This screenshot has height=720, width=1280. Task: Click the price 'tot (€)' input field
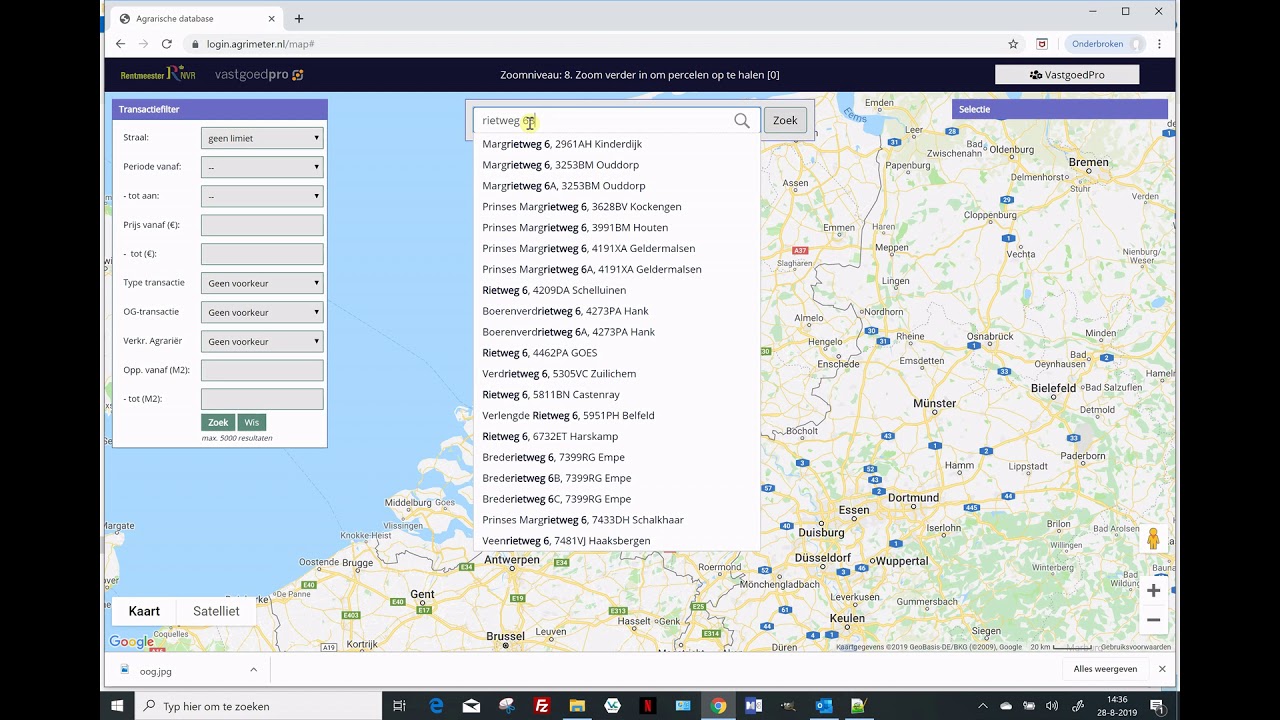point(262,254)
